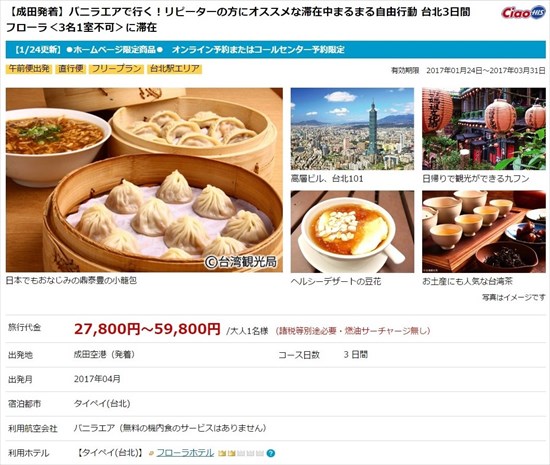Select the フリープラン tag

(x=116, y=69)
